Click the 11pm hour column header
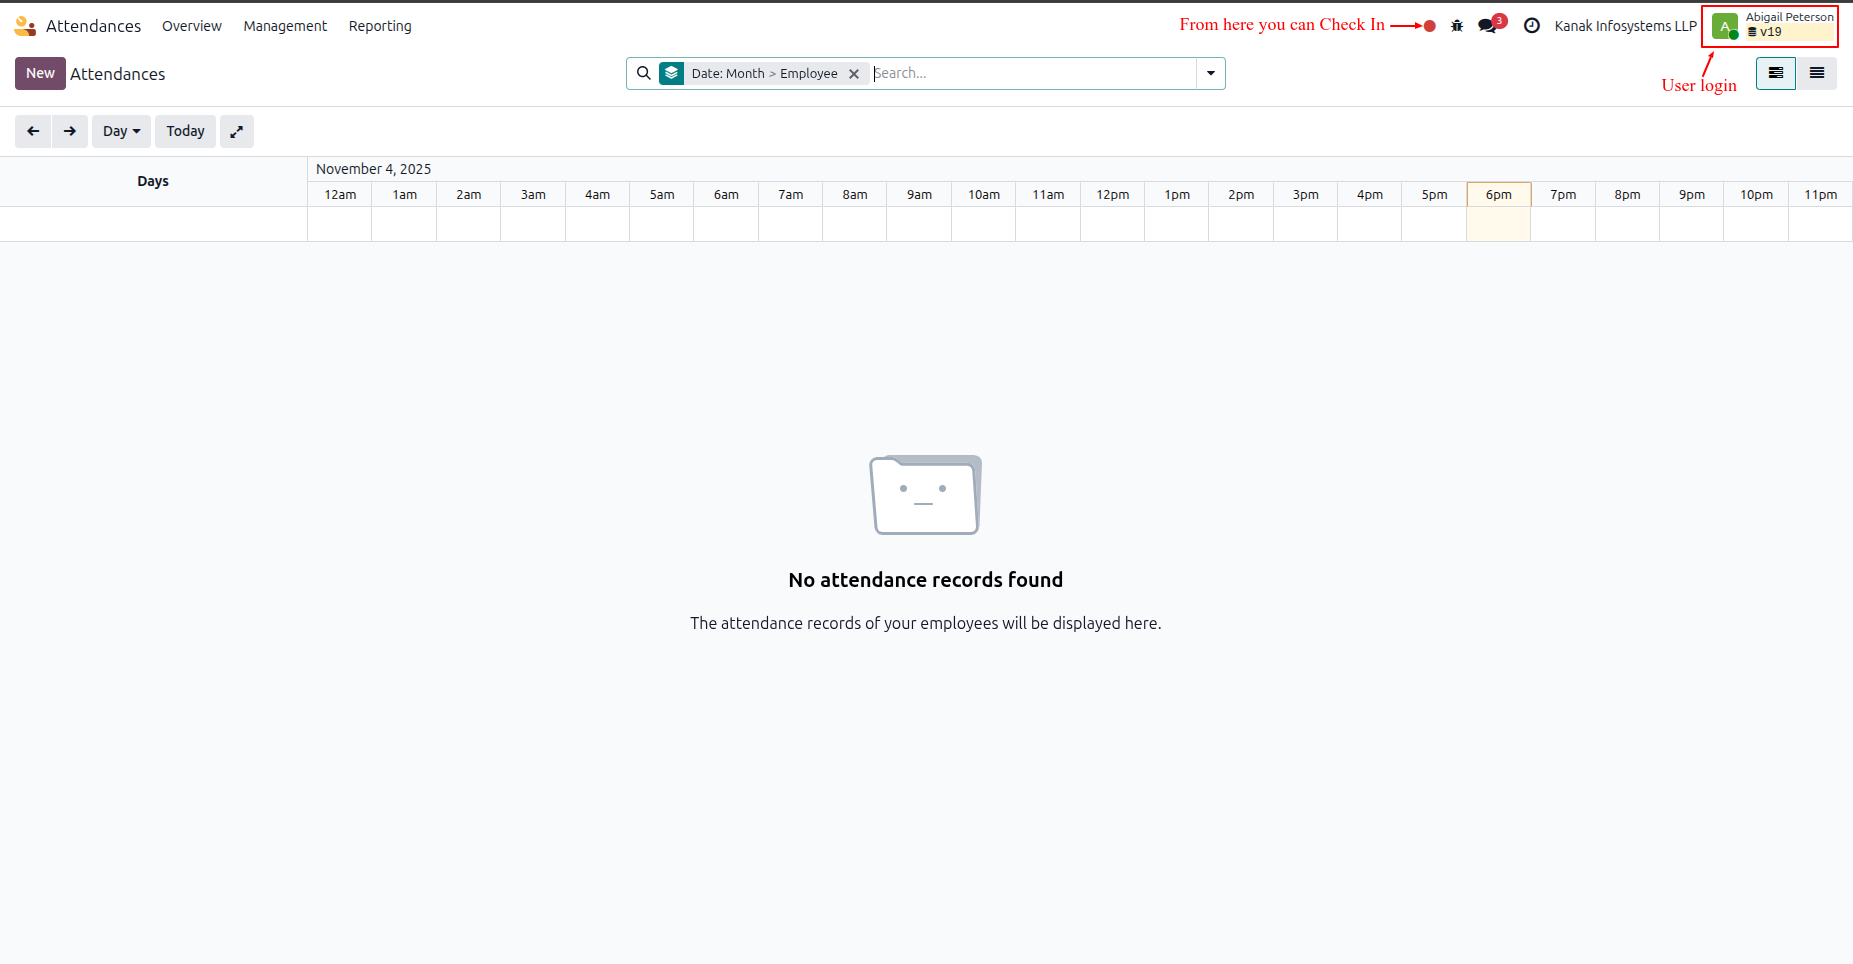 [x=1820, y=195]
